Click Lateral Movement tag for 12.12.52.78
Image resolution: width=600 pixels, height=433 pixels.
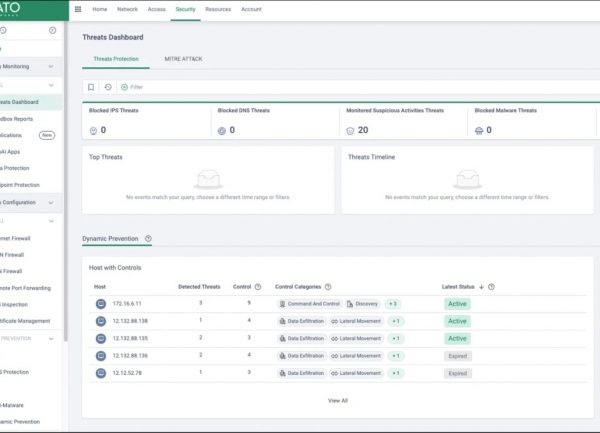click(x=356, y=373)
